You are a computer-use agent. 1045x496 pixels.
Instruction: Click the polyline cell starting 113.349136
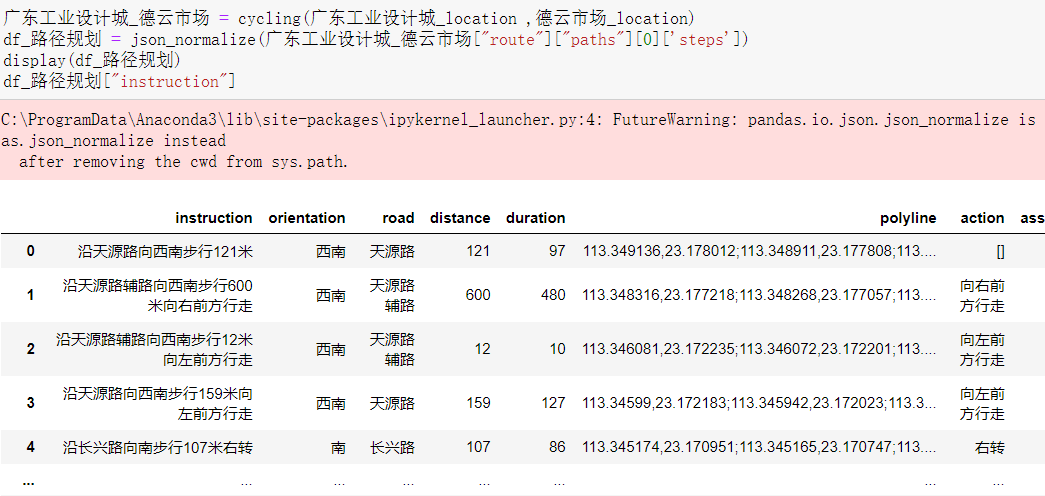point(760,251)
